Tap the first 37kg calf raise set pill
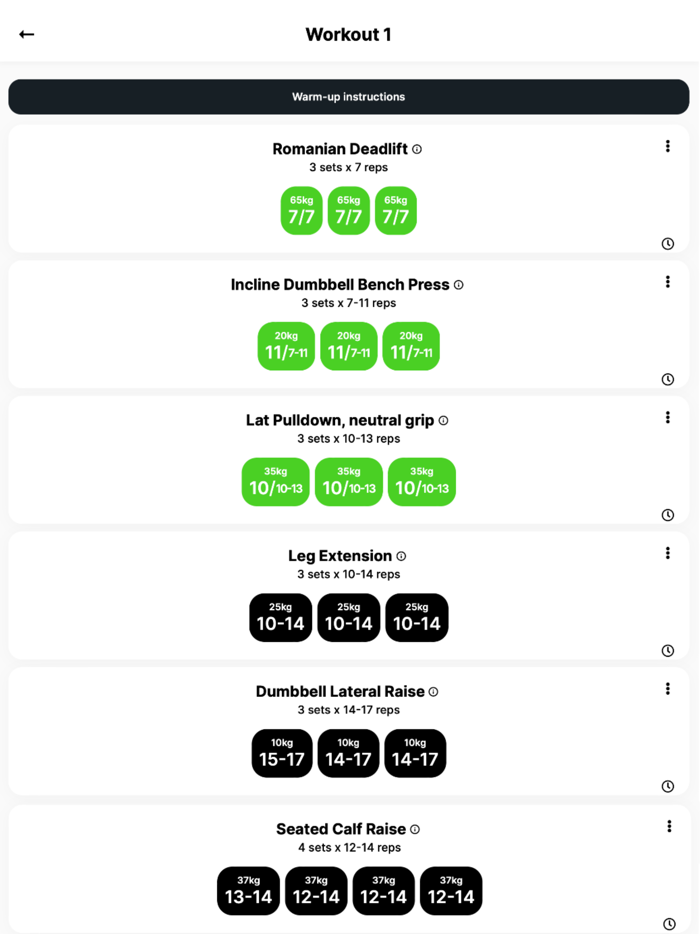 point(248,891)
